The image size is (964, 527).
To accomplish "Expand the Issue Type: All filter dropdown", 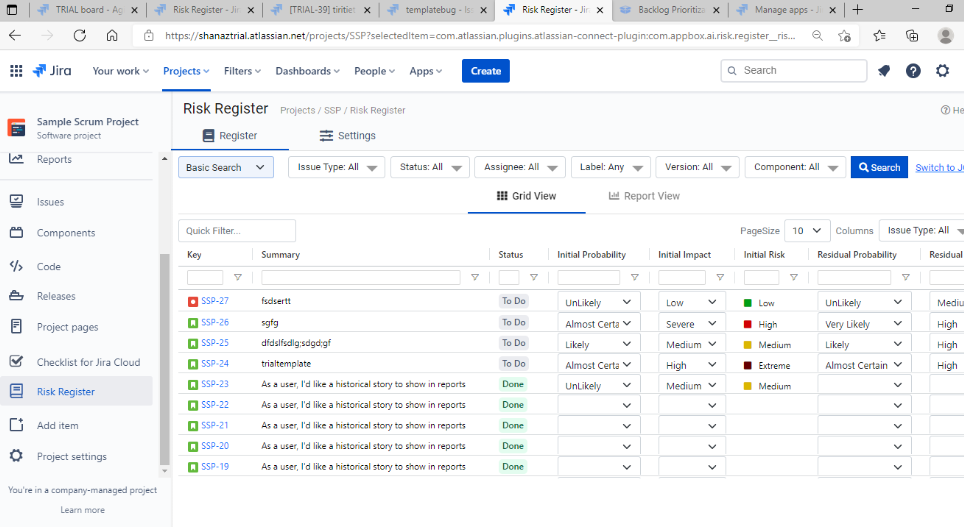I will 336,168.
